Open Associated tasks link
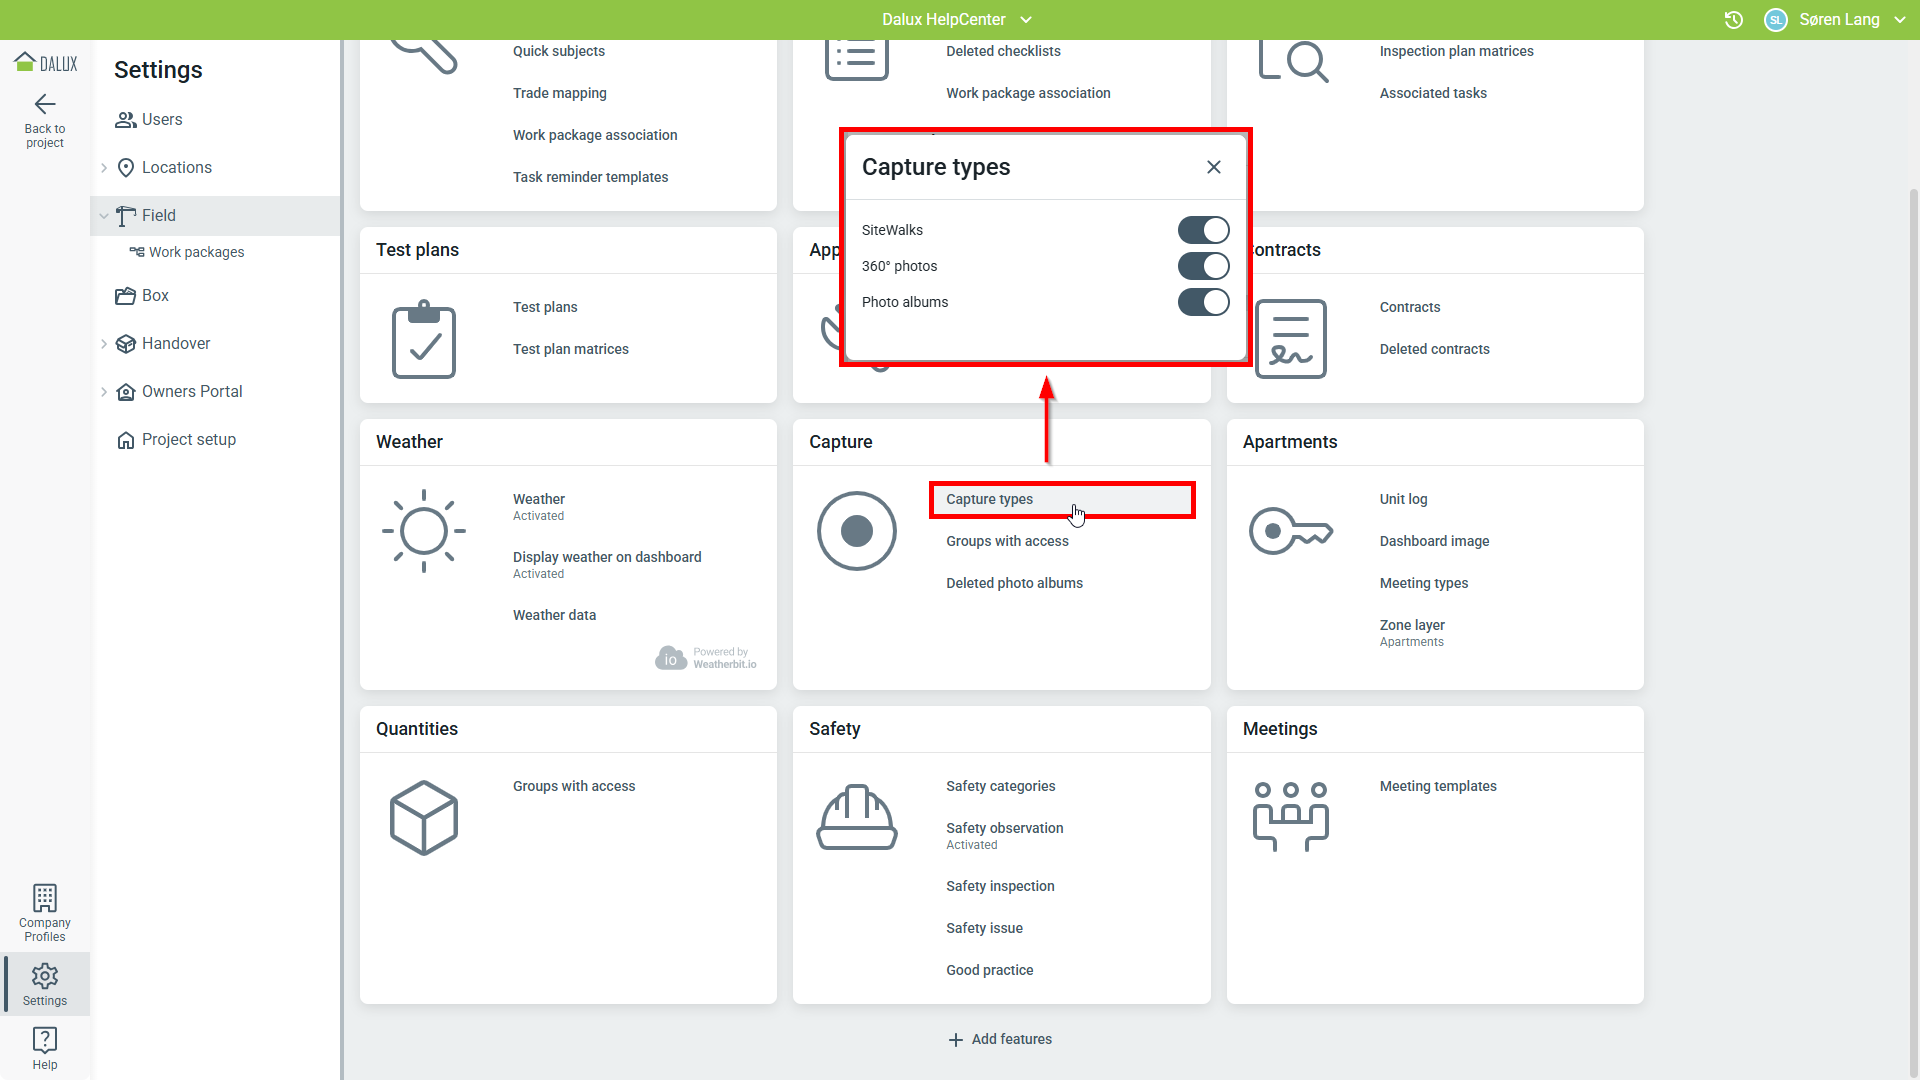 (1433, 93)
